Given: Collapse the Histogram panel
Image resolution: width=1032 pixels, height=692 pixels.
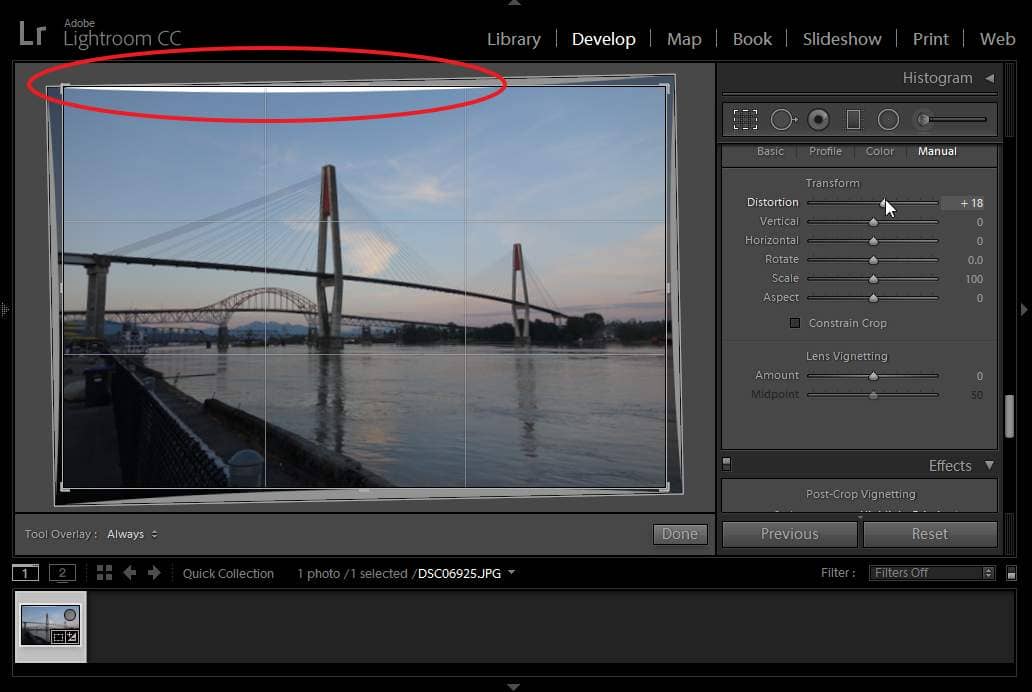Looking at the screenshot, I should [989, 78].
